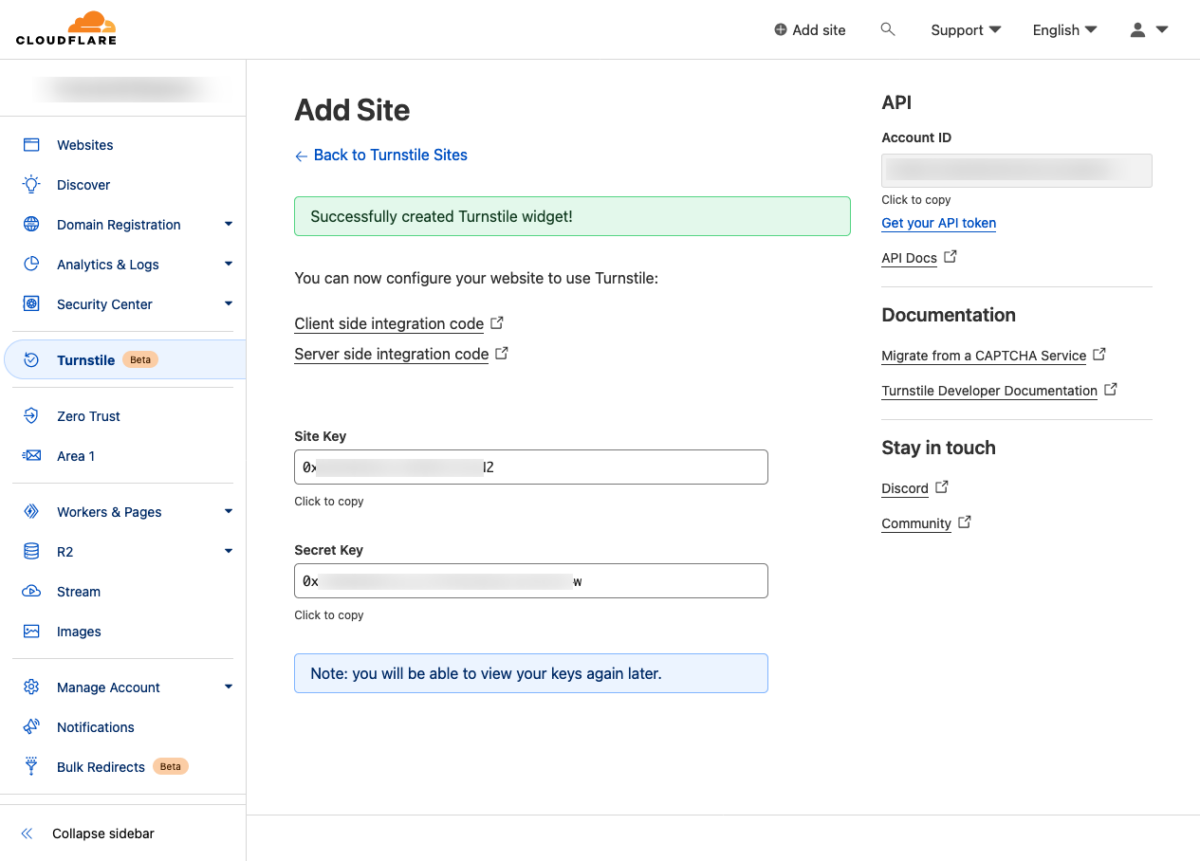Screen dimensions: 1200x861
Task: Expand the Analytics & Logs menu
Action: (108, 264)
